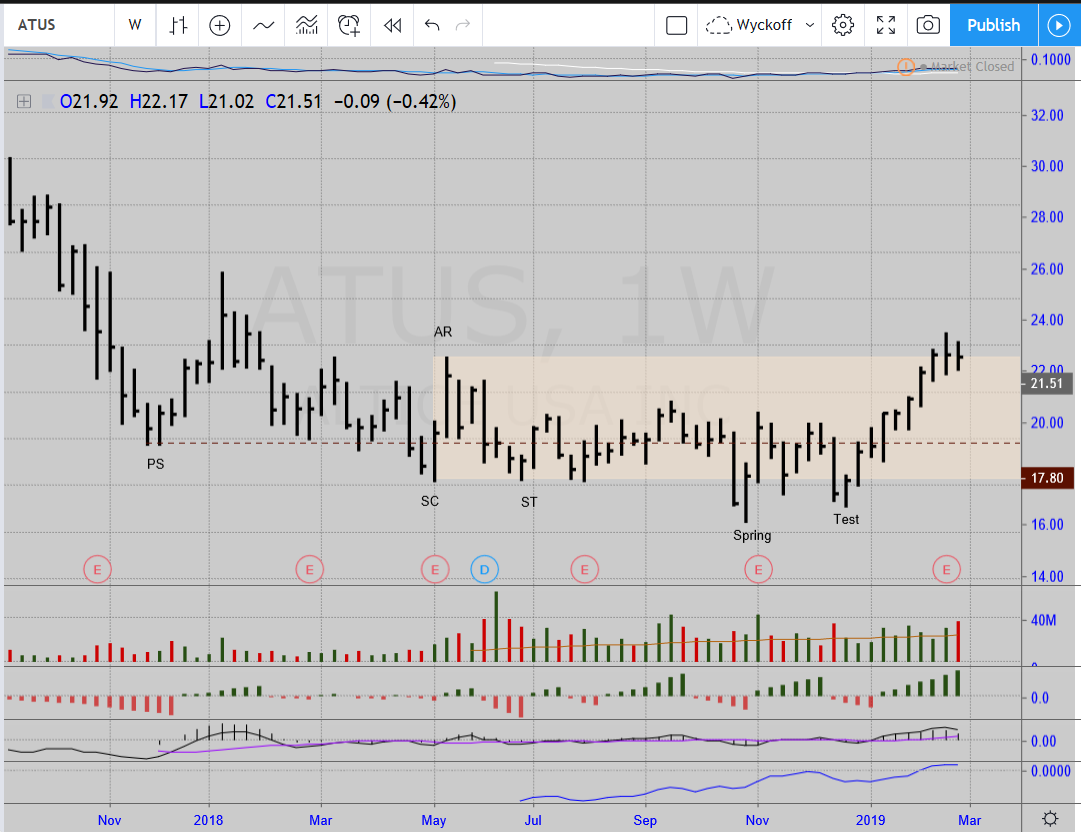1081x832 pixels.
Task: Open the Indicators menu icon
Action: [x=263, y=25]
